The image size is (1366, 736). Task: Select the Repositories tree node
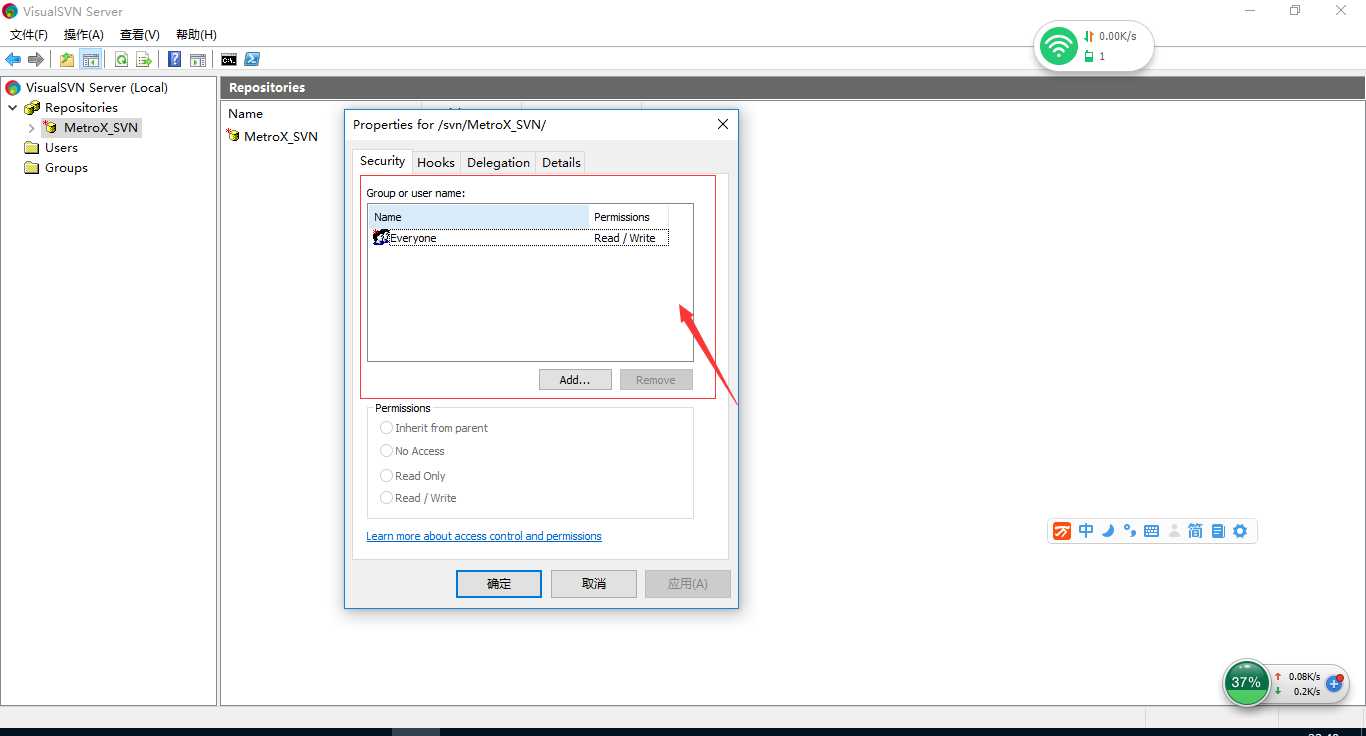(81, 108)
